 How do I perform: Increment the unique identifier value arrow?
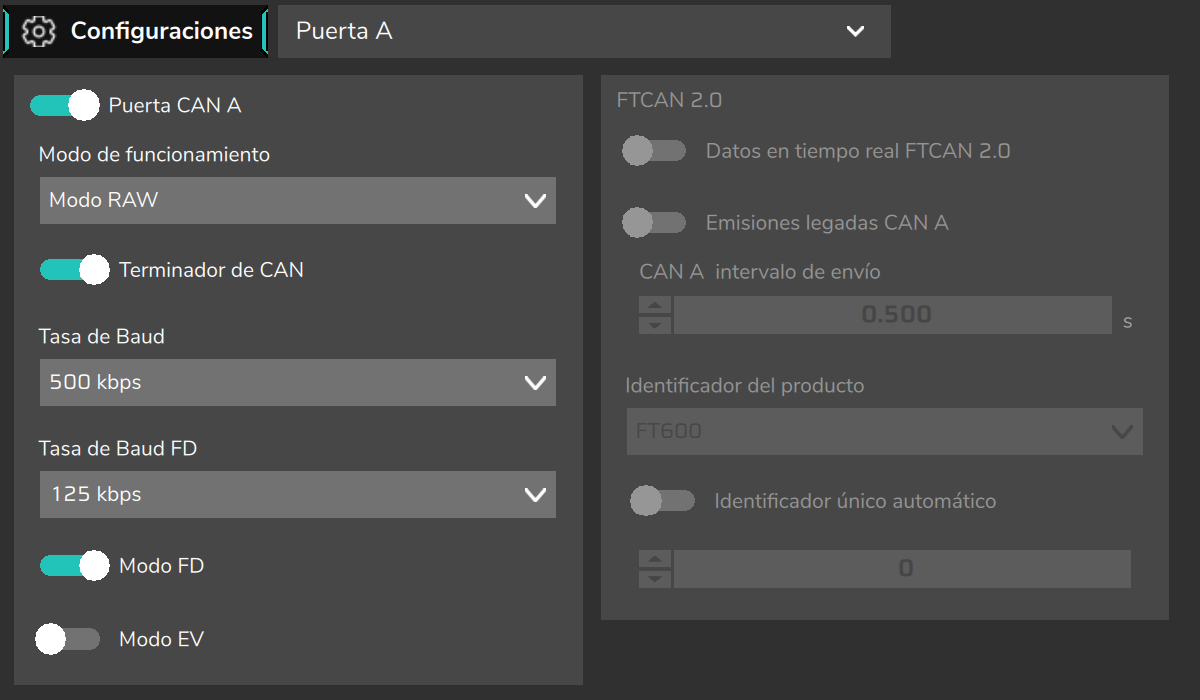pos(655,559)
